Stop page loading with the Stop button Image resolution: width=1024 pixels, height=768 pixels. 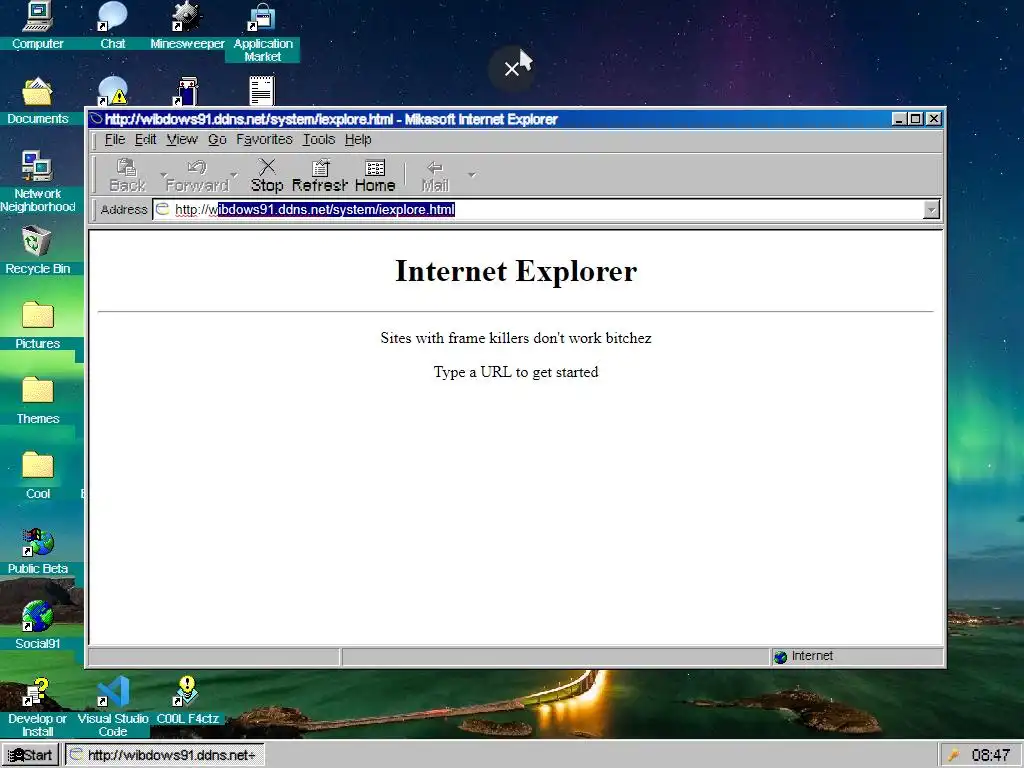267,176
